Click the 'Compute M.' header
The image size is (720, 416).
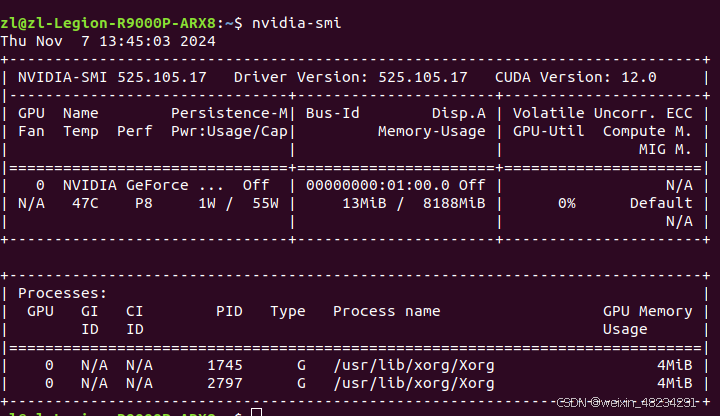pos(647,132)
